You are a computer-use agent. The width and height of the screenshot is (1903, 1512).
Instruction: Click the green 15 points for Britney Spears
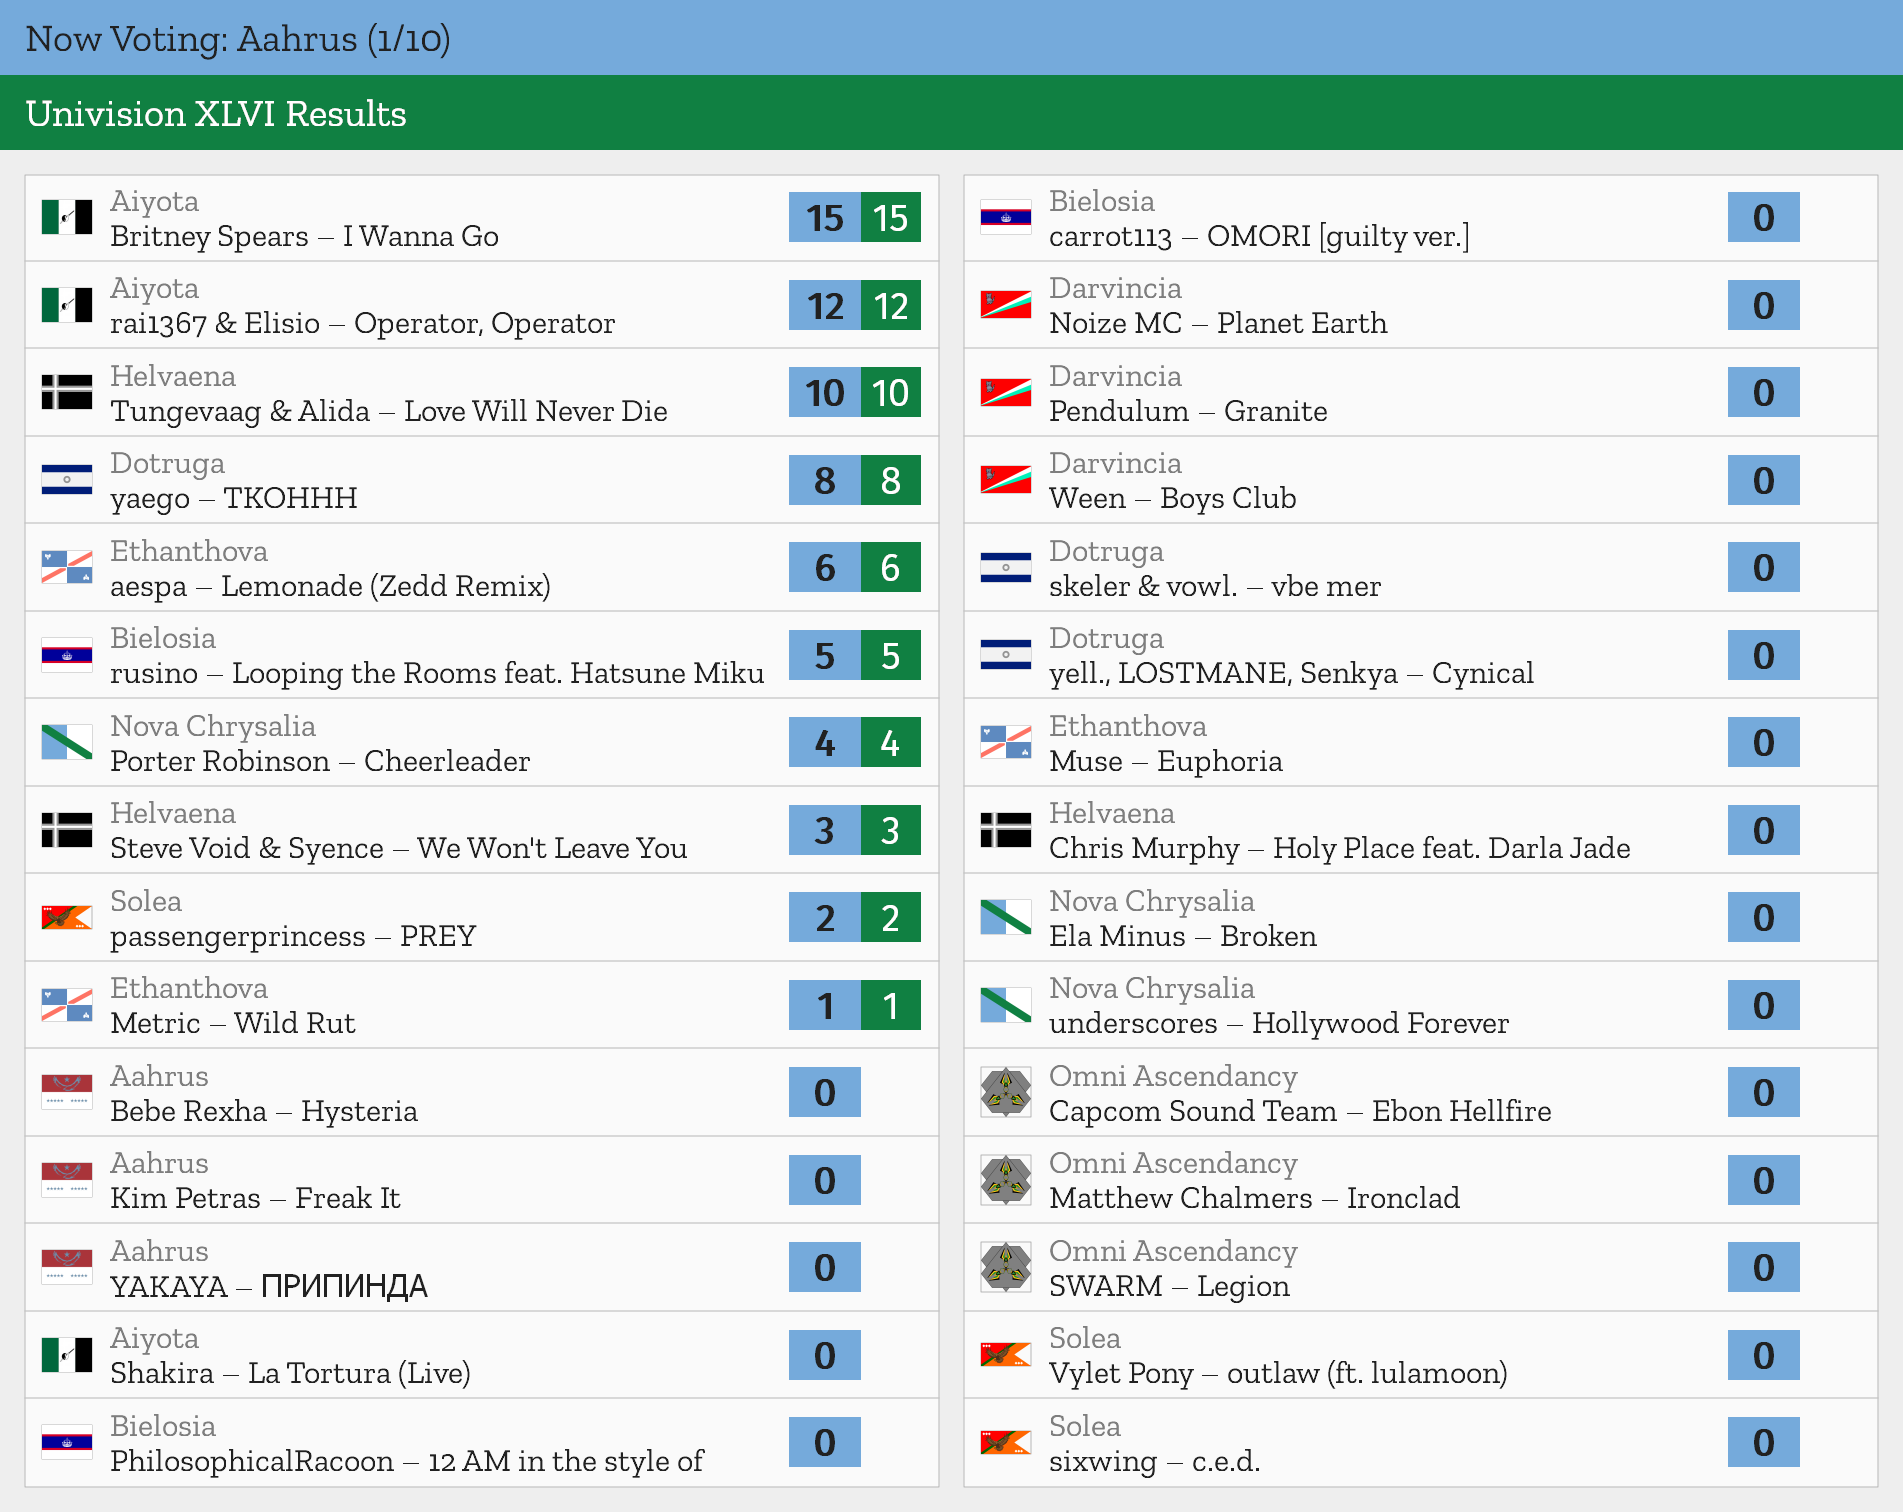click(x=891, y=217)
